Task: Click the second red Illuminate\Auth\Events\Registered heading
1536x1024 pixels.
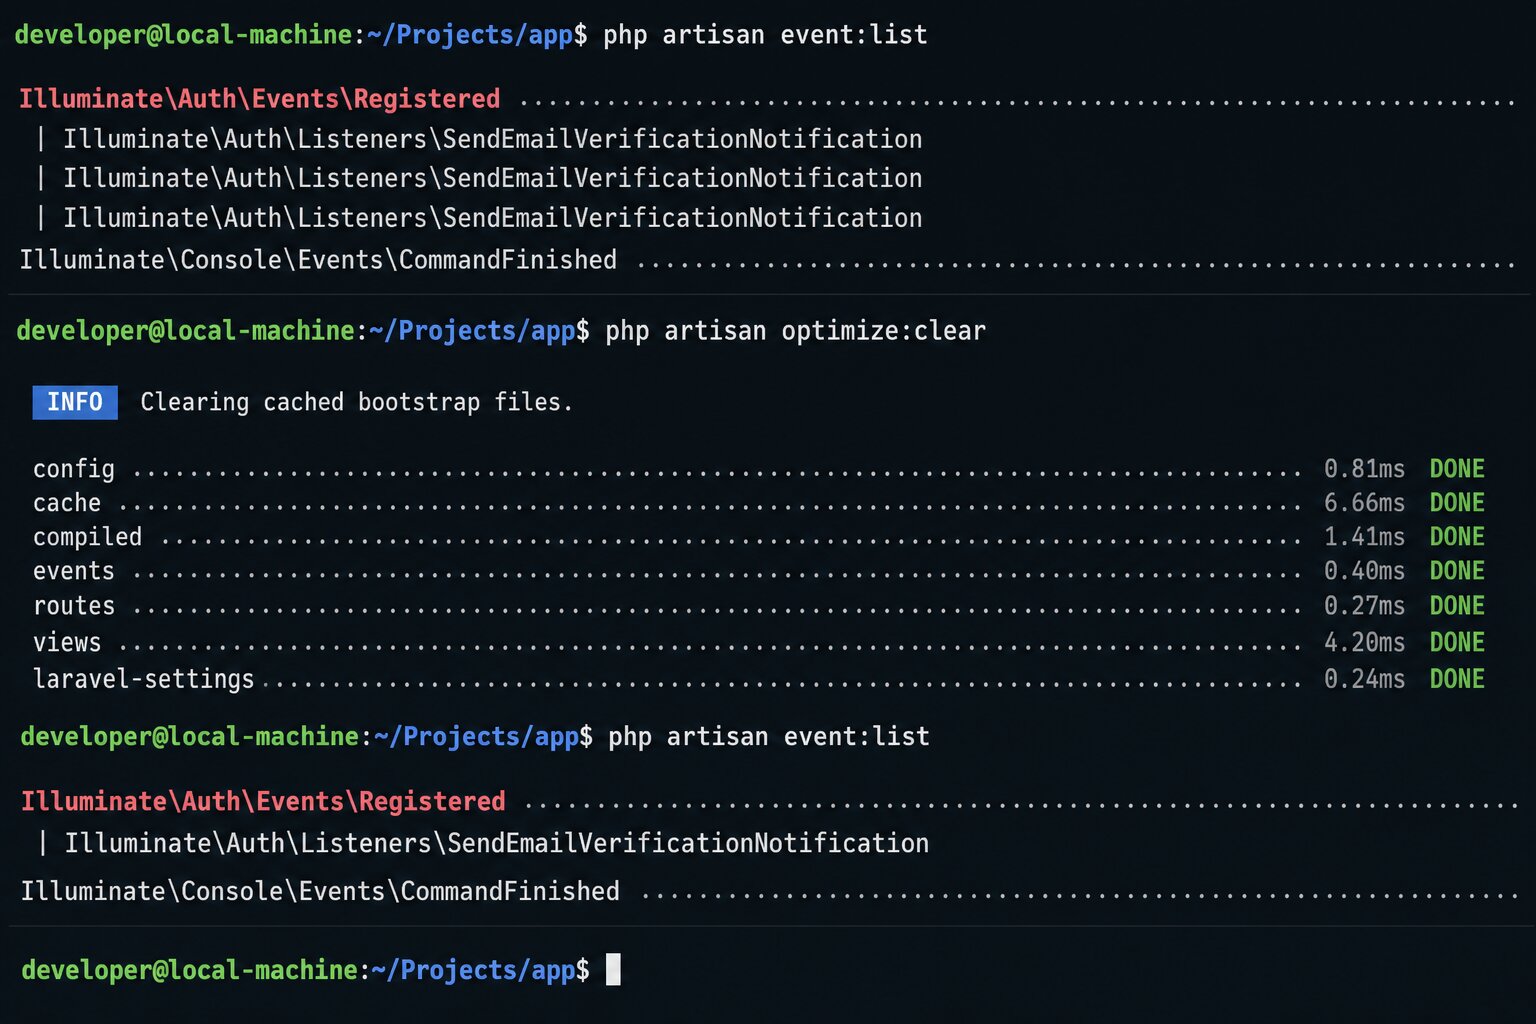Action: (x=263, y=802)
